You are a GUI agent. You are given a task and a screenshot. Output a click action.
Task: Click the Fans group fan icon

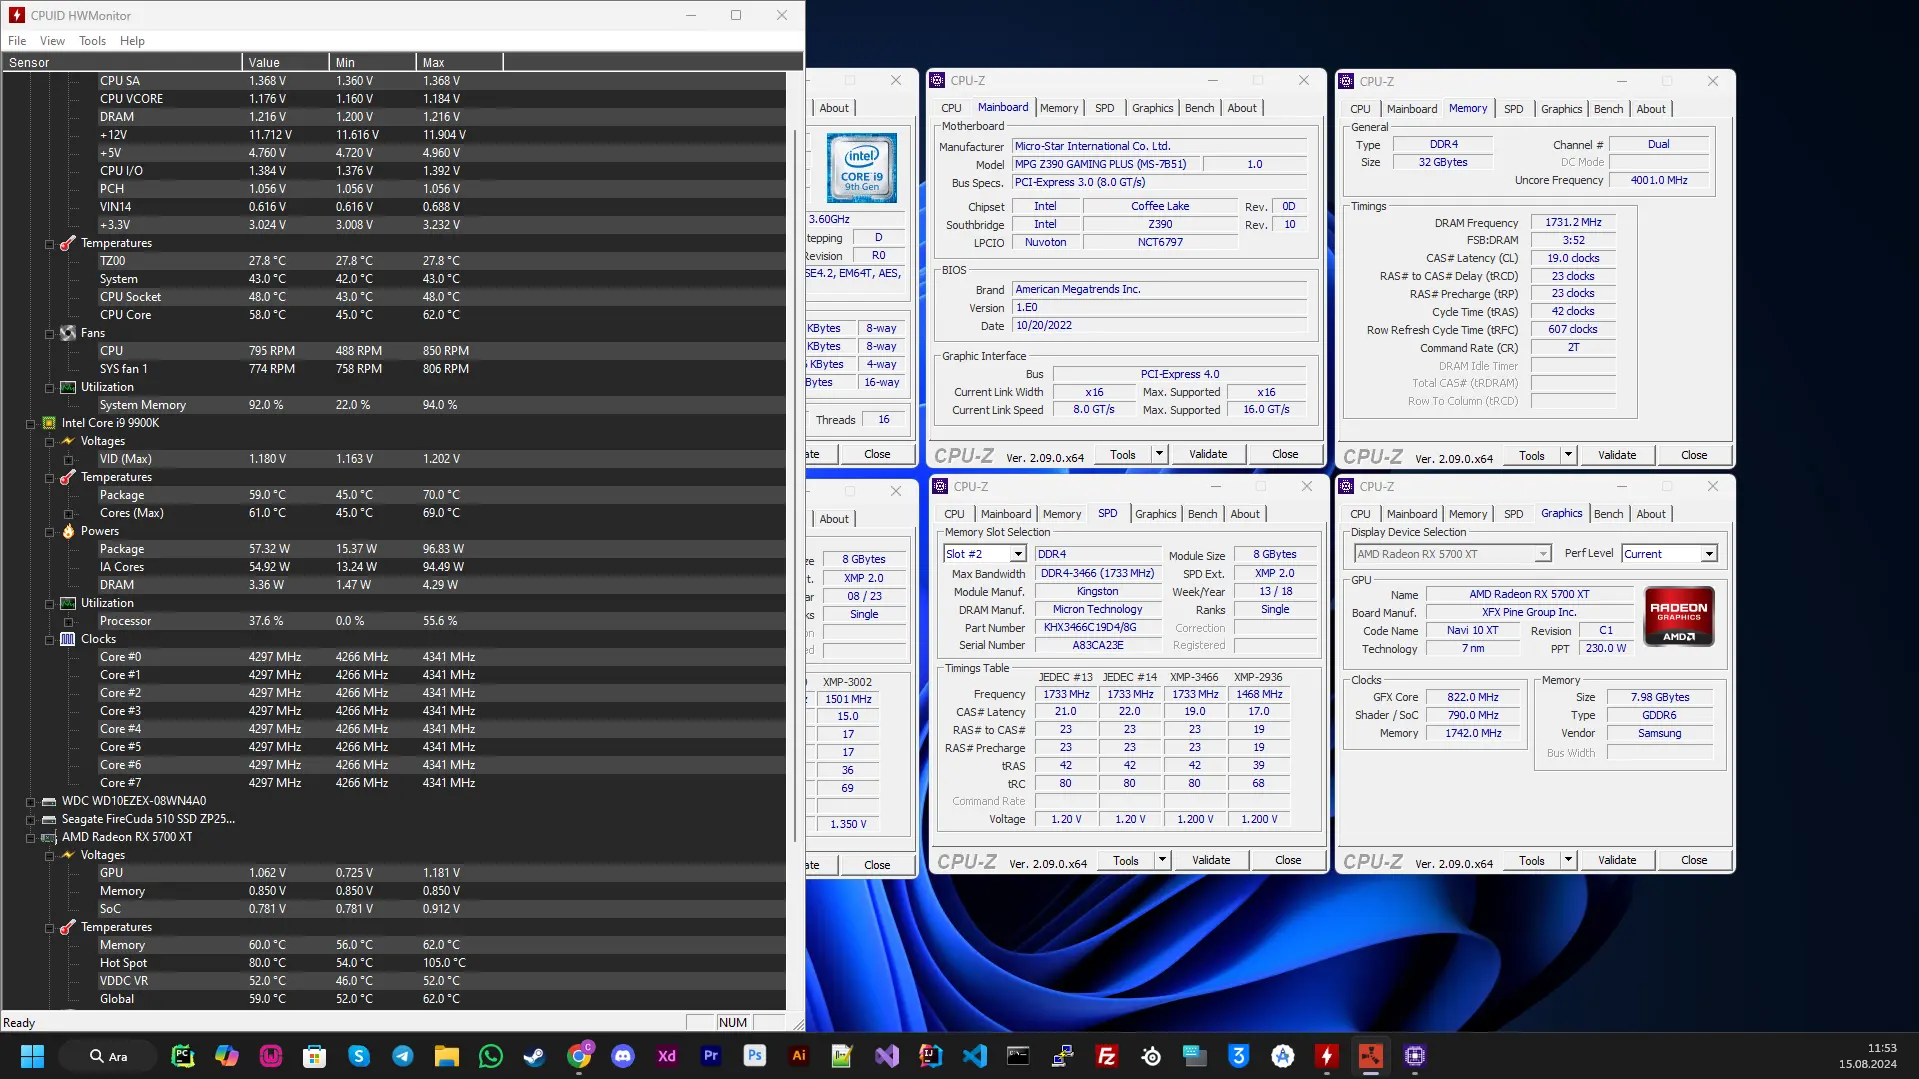[x=68, y=333]
